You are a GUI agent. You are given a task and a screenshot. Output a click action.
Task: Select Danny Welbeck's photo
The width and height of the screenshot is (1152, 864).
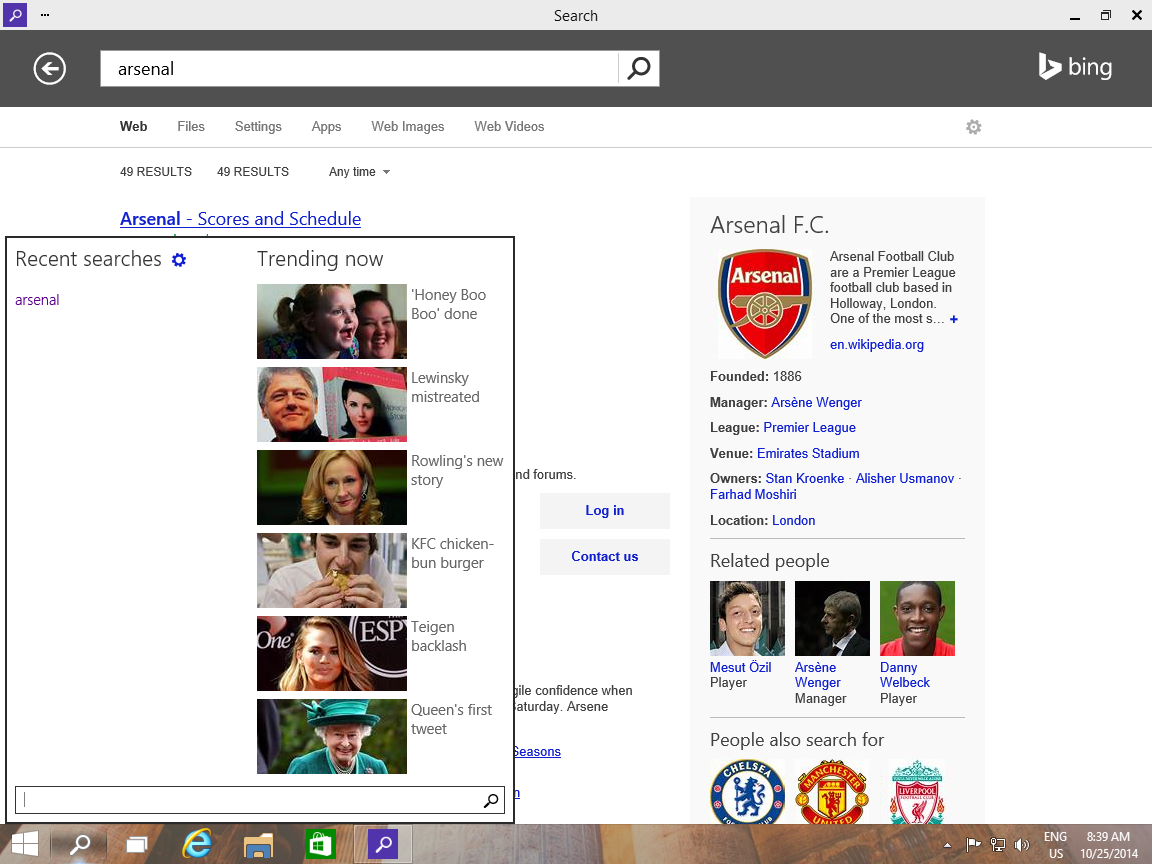[918, 619]
